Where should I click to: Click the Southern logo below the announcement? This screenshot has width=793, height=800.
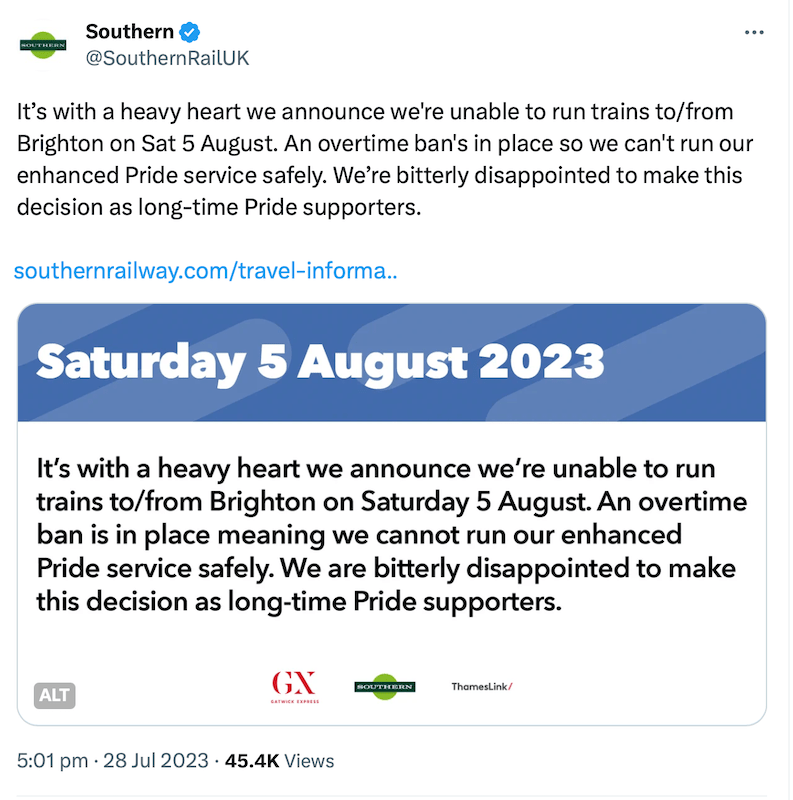click(385, 687)
